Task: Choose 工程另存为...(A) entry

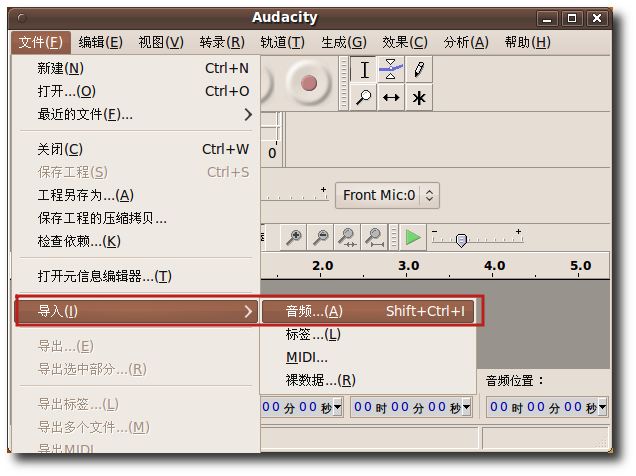Action: (x=136, y=195)
